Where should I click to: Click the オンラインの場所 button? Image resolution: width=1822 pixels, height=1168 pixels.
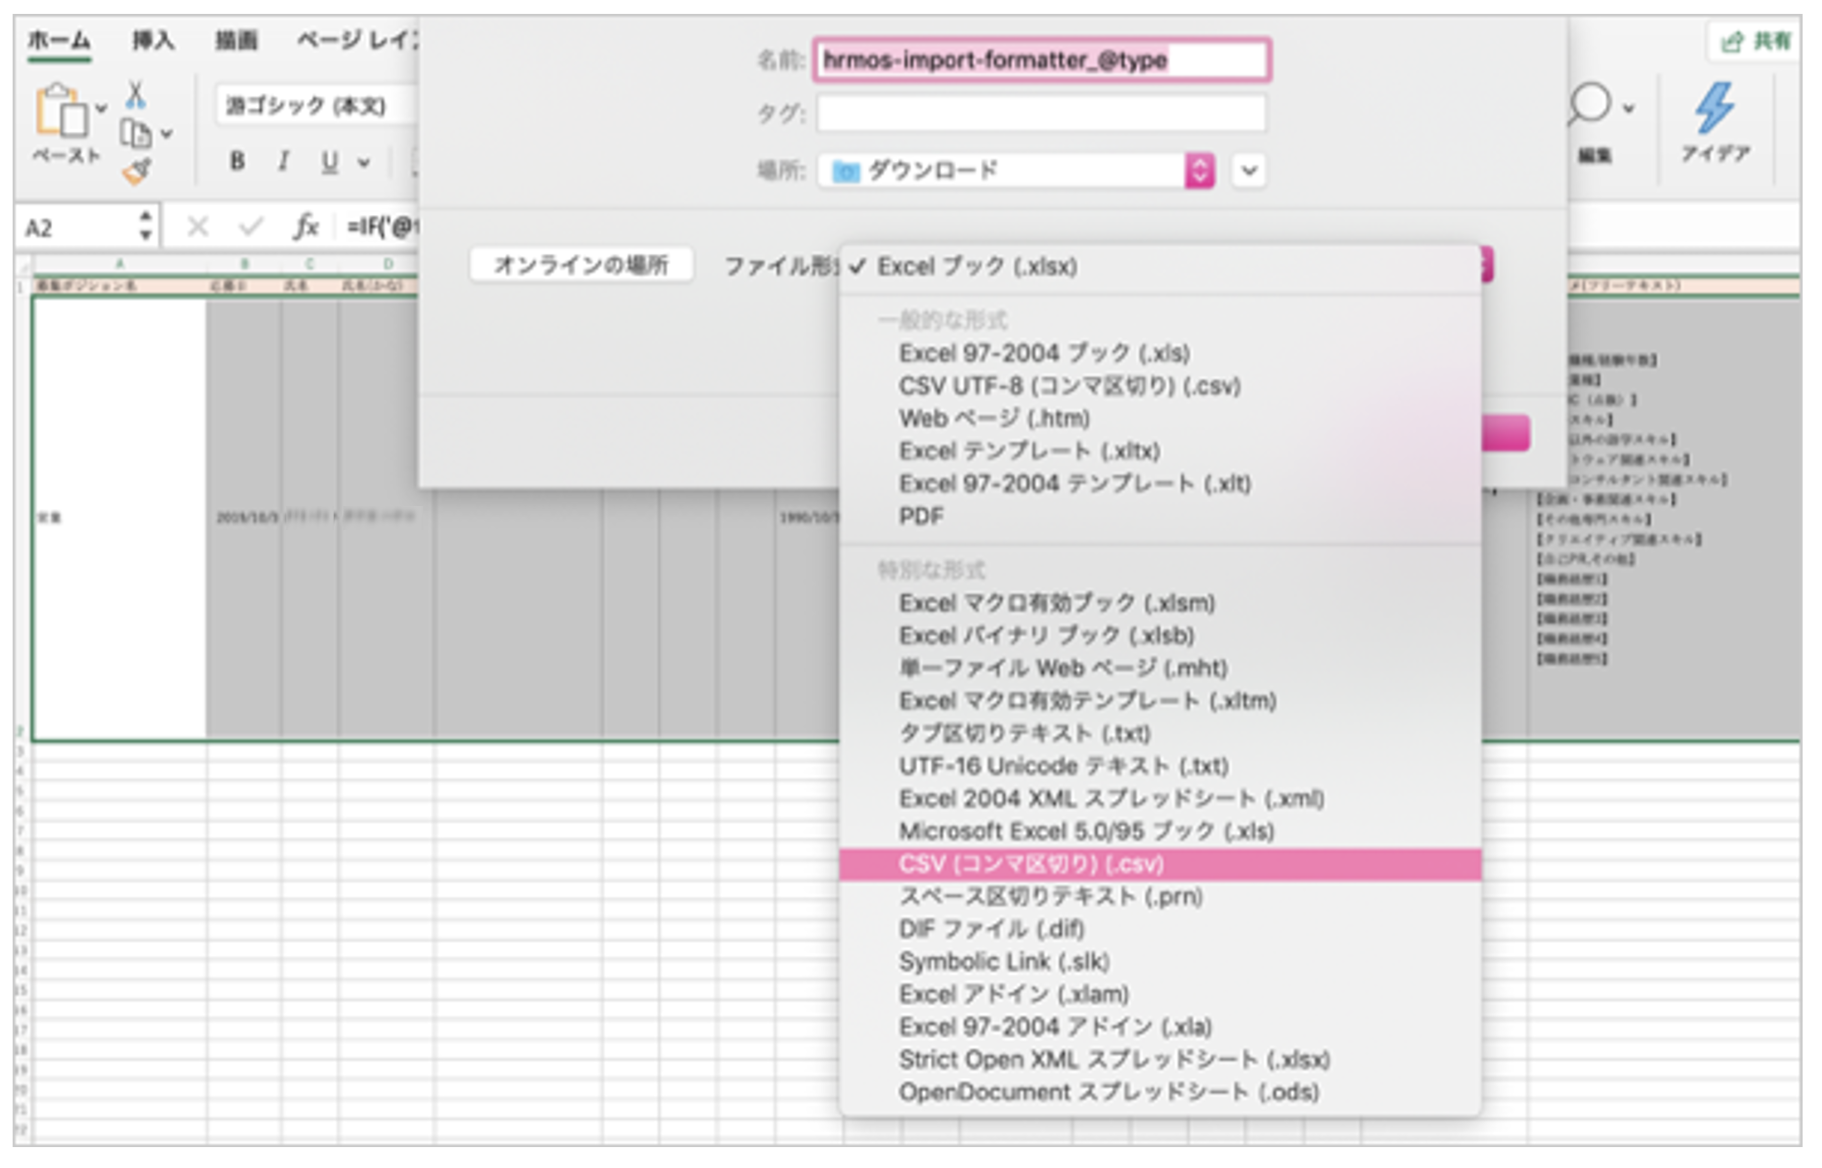pos(581,265)
